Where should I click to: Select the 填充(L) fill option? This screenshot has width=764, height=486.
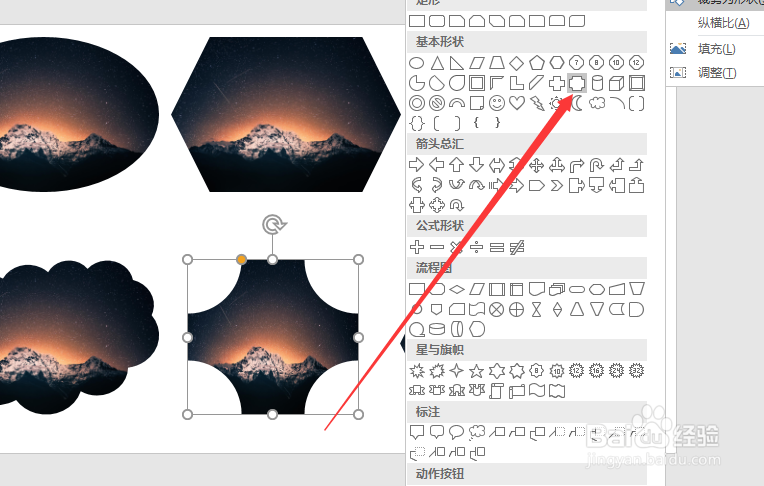(x=717, y=49)
